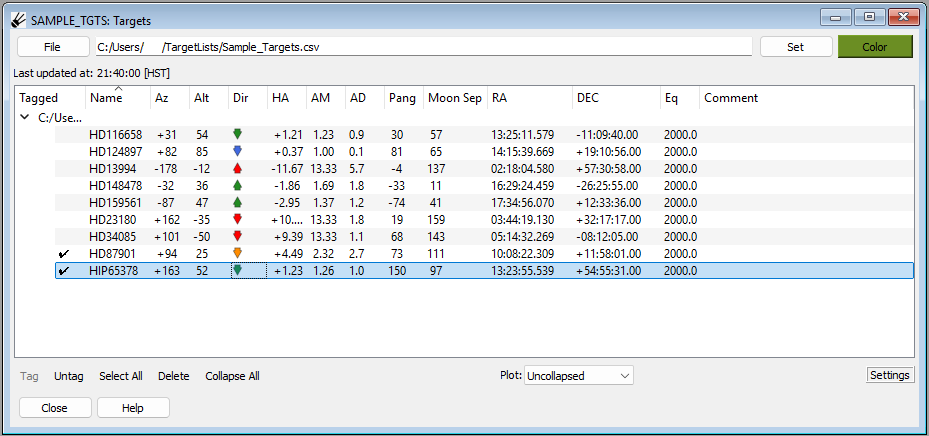The image size is (929, 436).
Task: Click the green up arrow for HD159561
Action: (x=238, y=203)
